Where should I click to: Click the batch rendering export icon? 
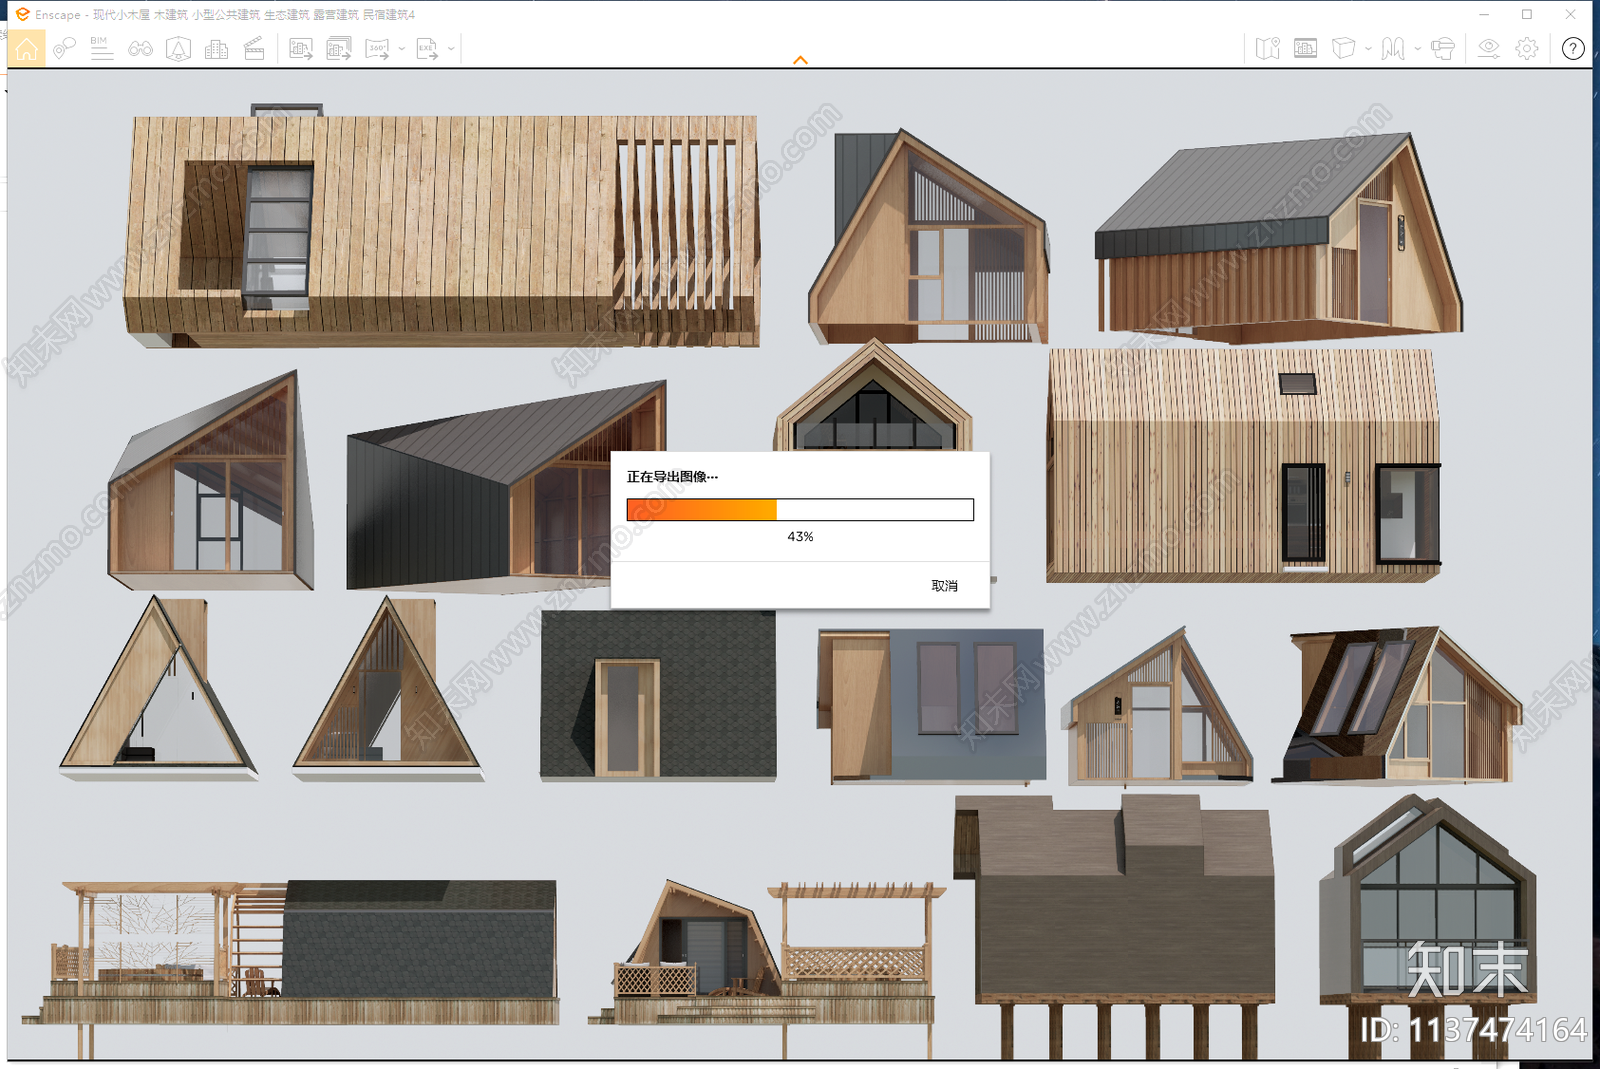click(339, 48)
